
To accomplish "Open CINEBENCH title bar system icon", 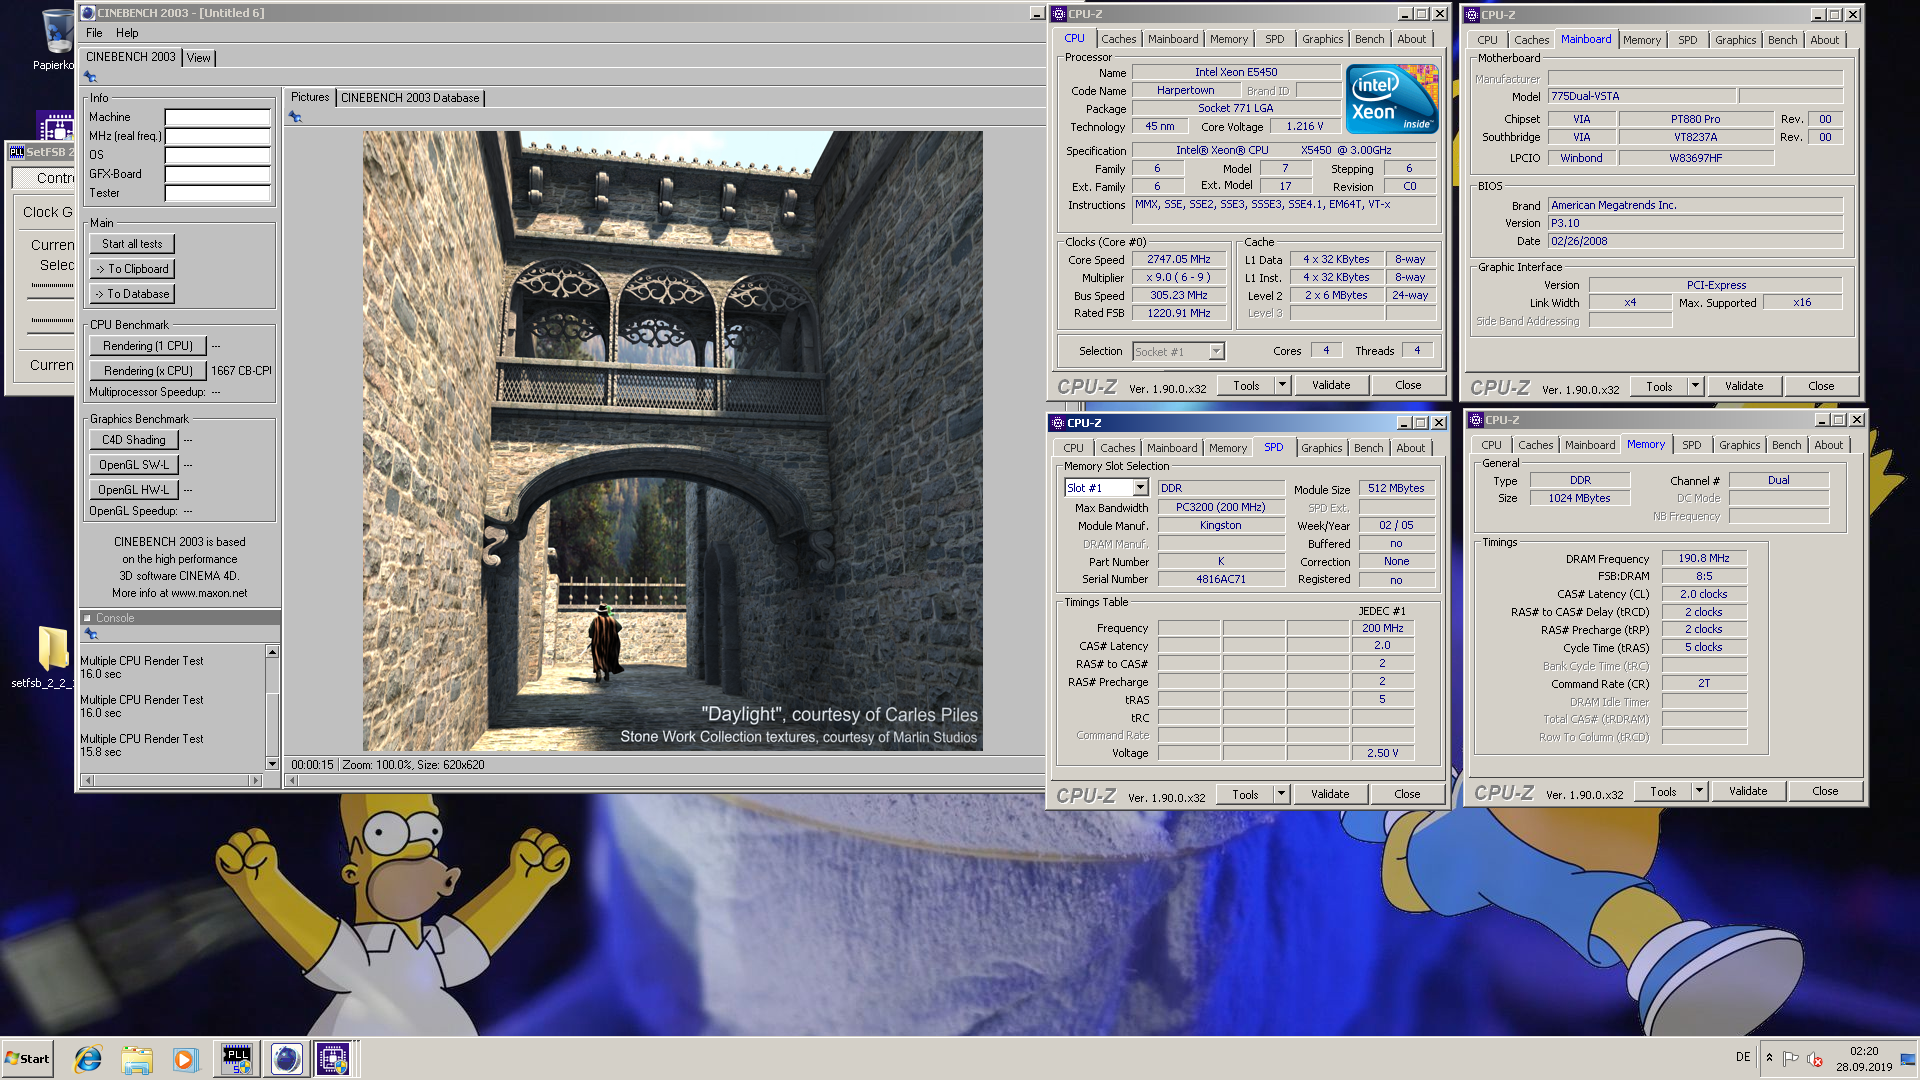I will 88,13.
